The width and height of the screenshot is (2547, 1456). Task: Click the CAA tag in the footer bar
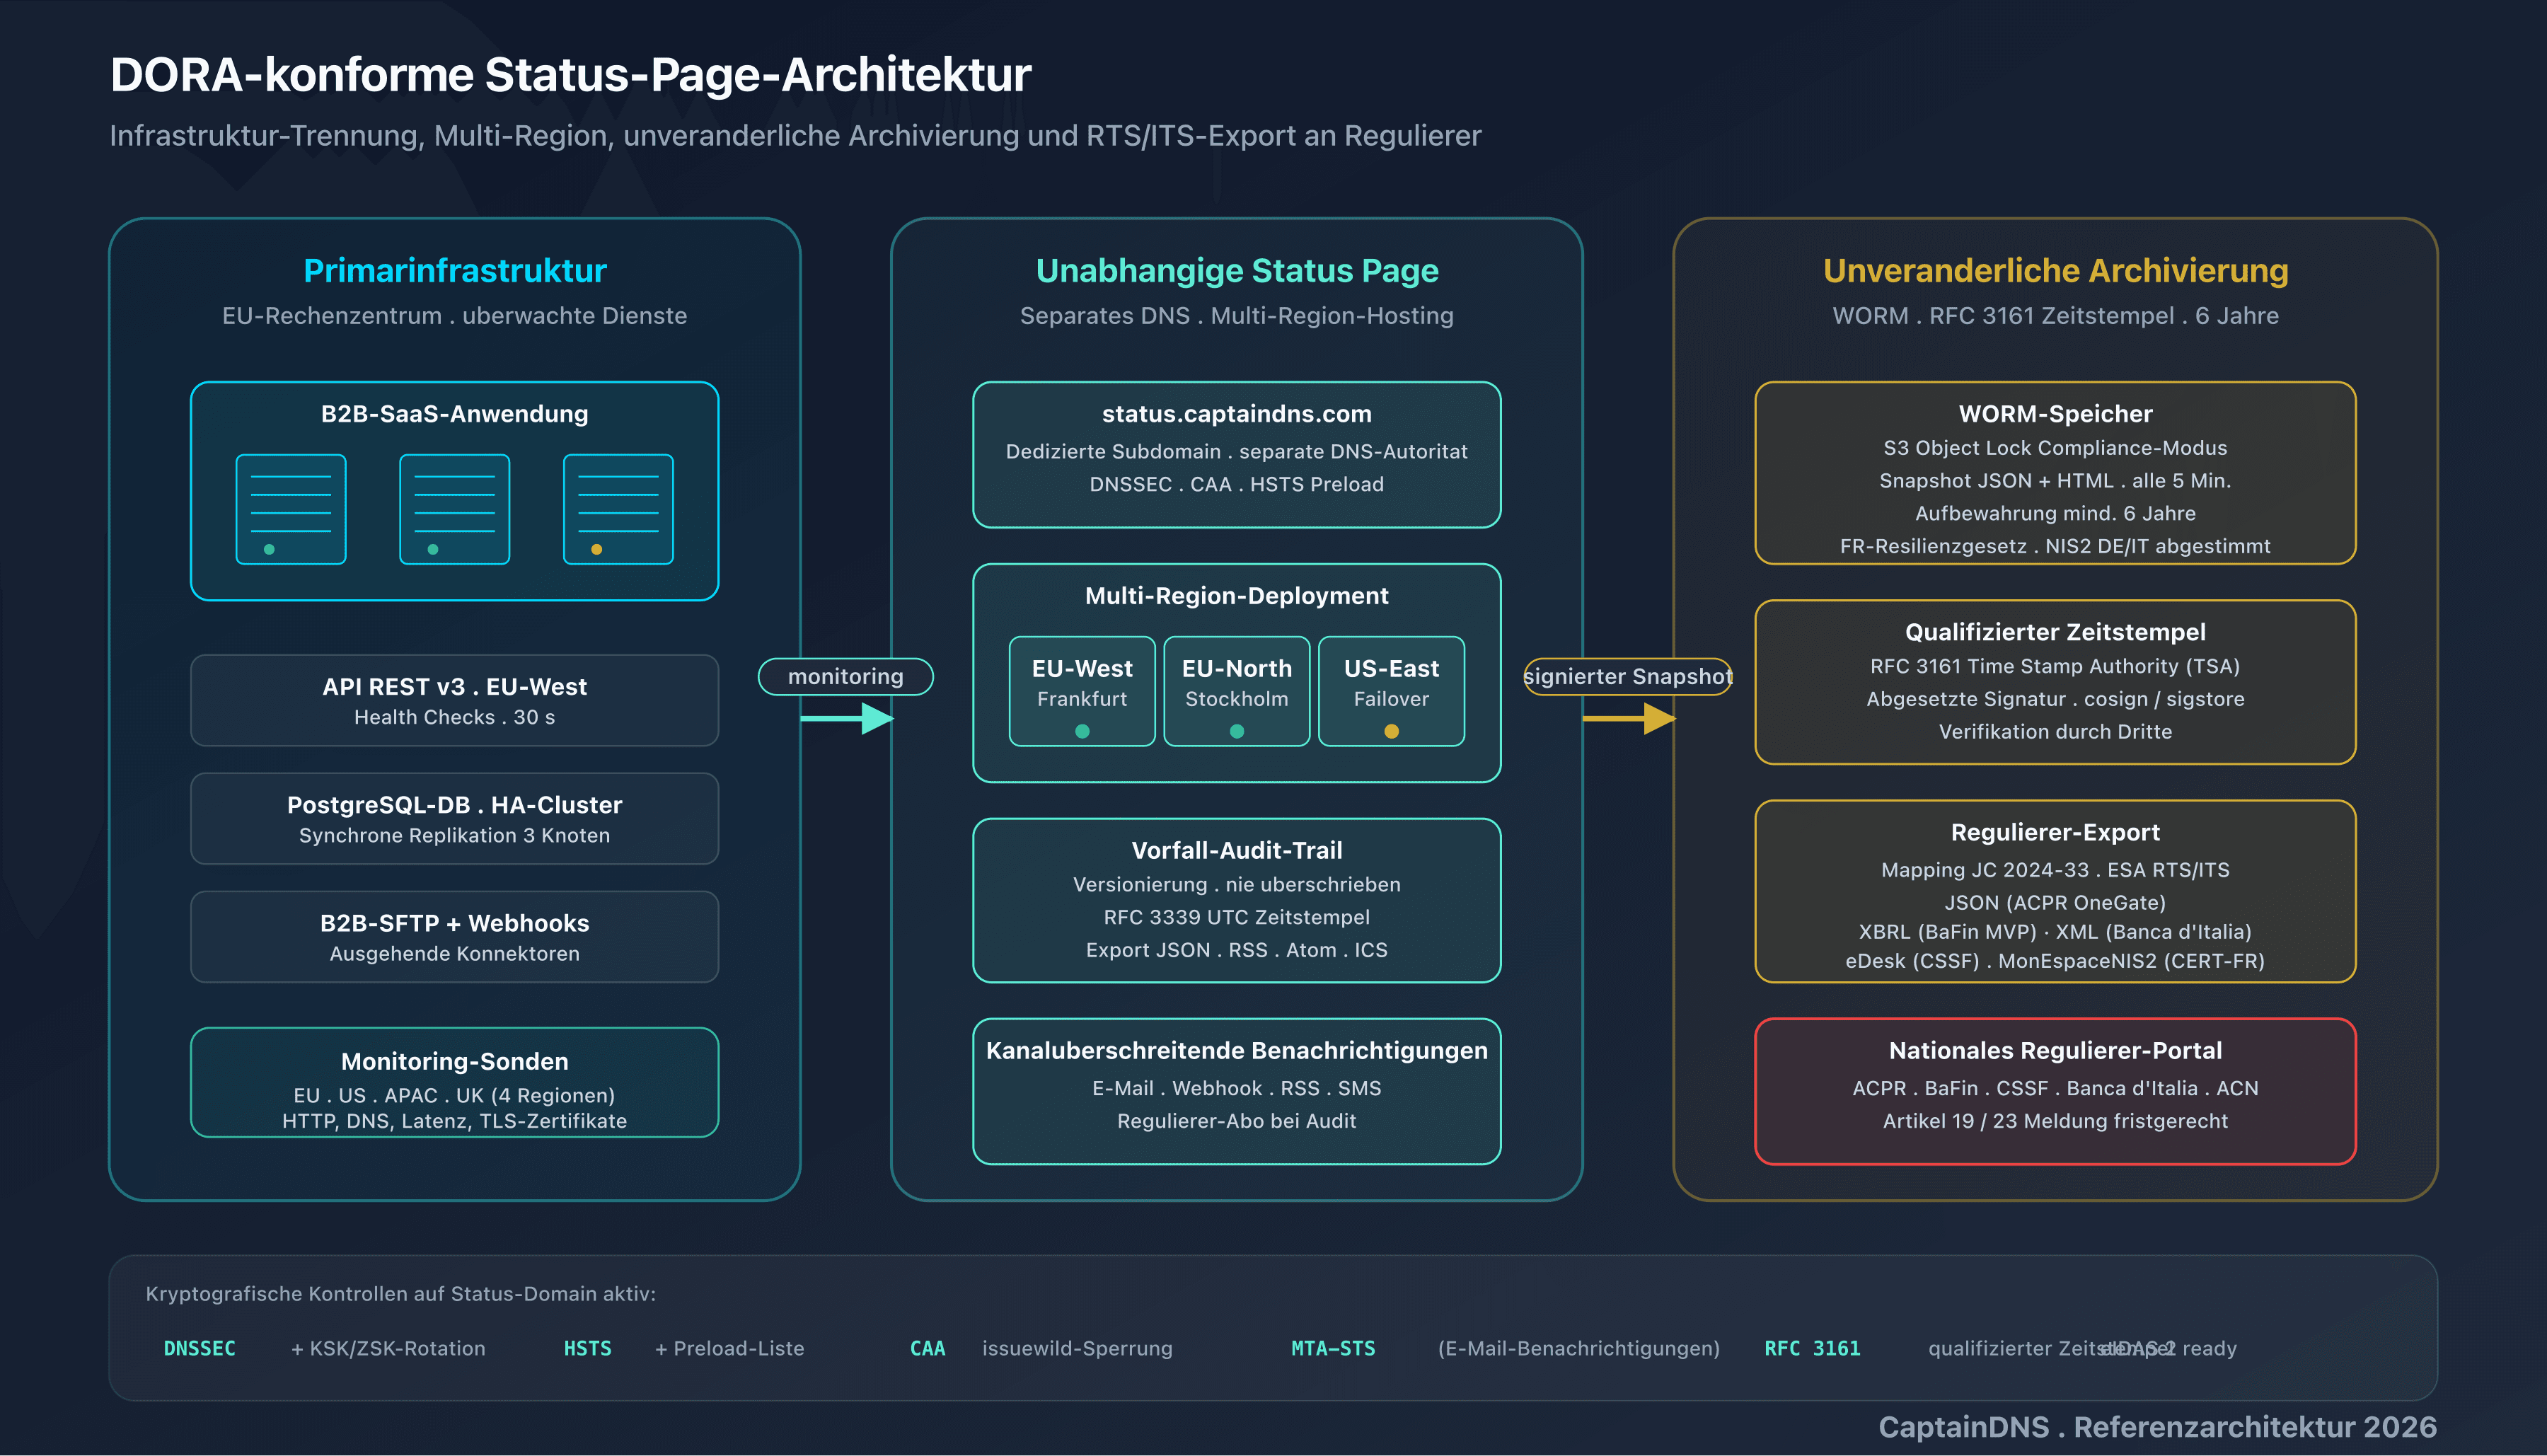(928, 1348)
